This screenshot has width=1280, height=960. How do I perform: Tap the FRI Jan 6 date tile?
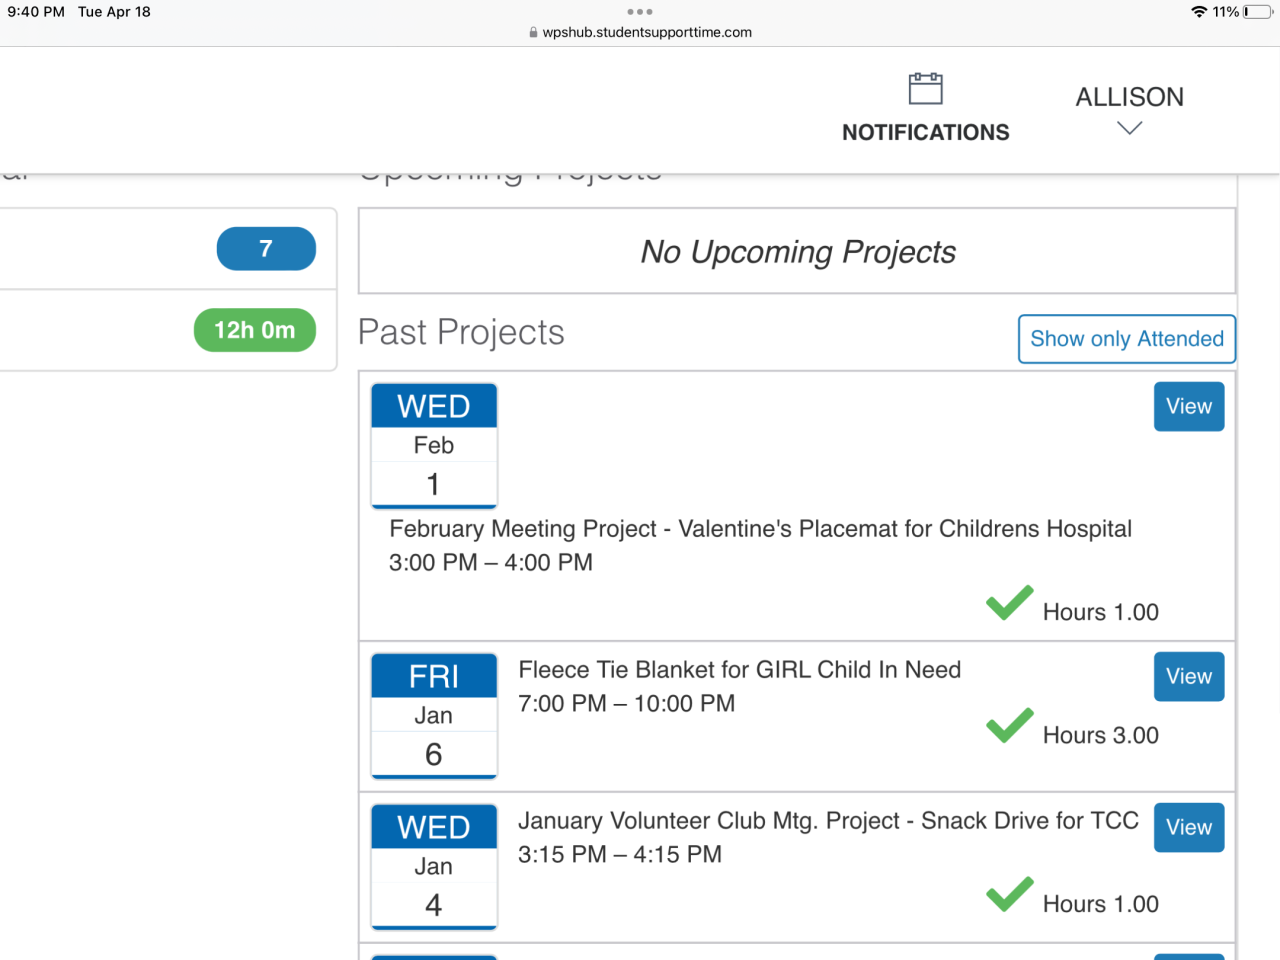point(434,716)
